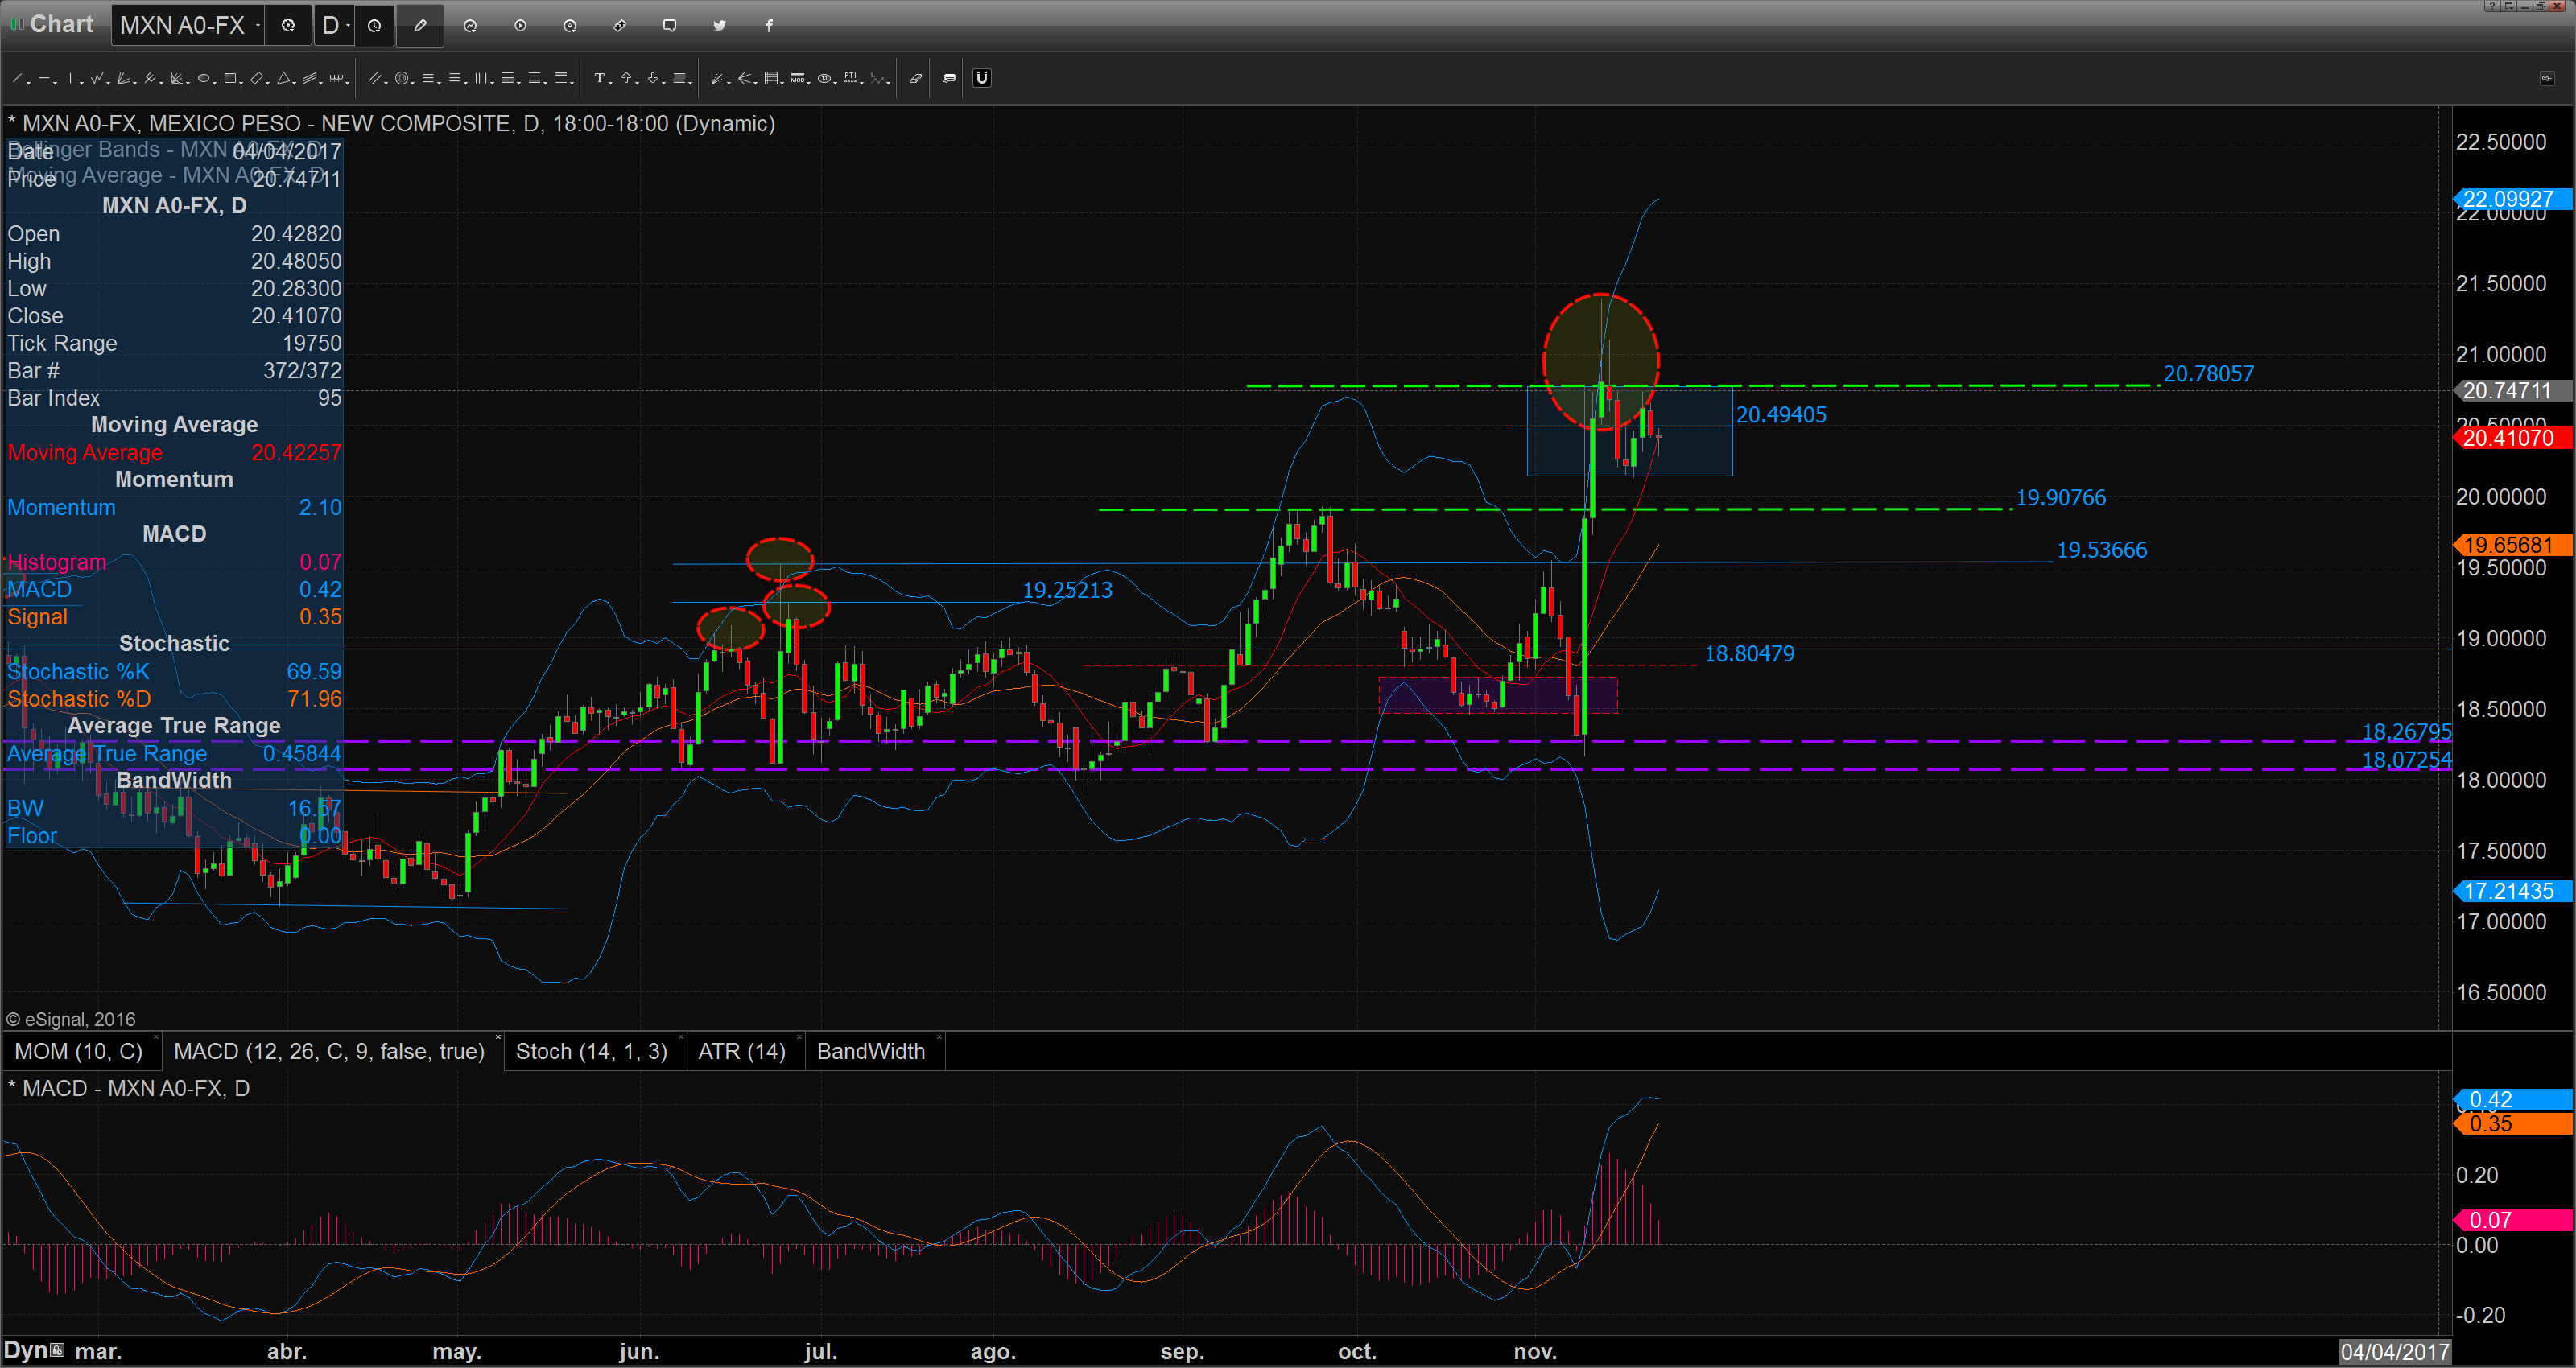The image size is (2576, 1368).
Task: Select the rectangle drawing tool
Action: [230, 78]
